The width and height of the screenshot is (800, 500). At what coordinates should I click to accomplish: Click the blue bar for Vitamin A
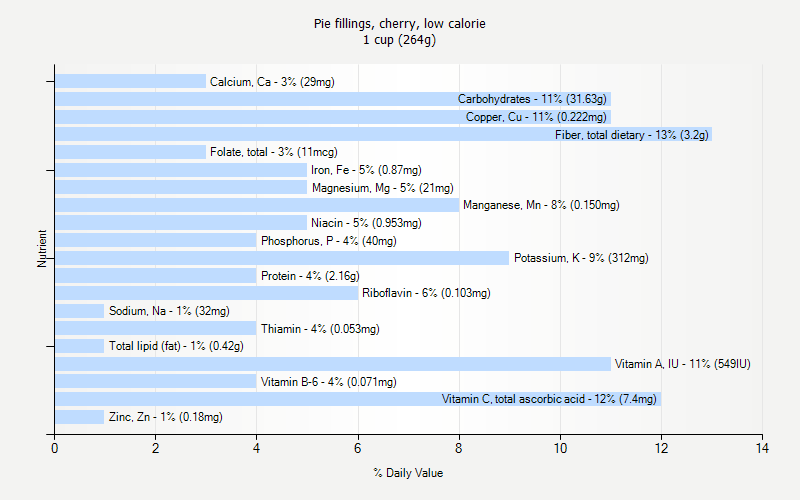[x=333, y=364]
